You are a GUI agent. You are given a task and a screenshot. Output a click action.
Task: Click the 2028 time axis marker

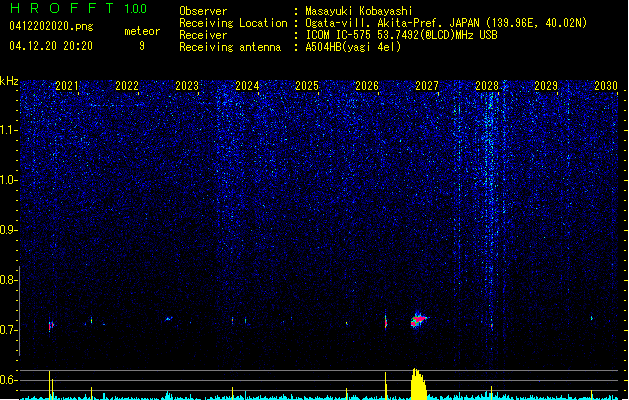[487, 86]
